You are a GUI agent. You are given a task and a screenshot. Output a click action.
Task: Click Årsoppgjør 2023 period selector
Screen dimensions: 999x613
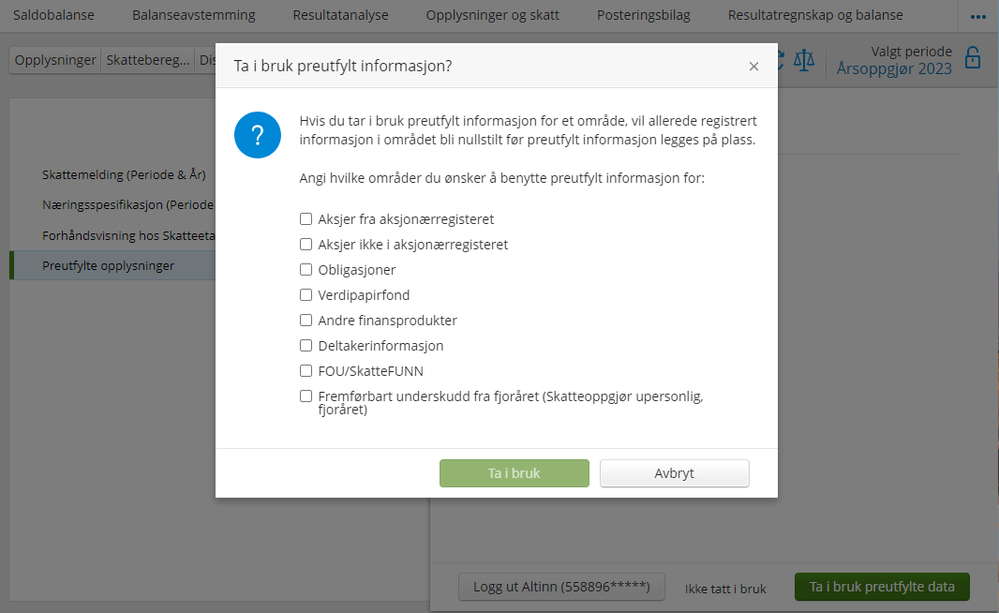(x=894, y=69)
